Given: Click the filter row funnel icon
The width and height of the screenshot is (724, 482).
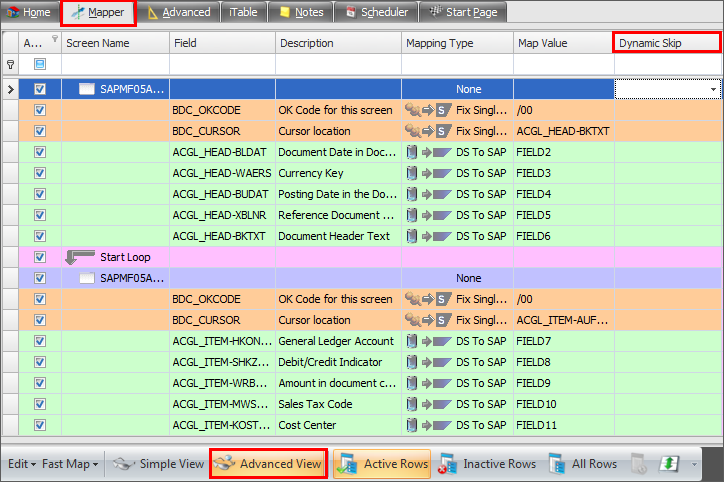Looking at the screenshot, I should [x=10, y=64].
